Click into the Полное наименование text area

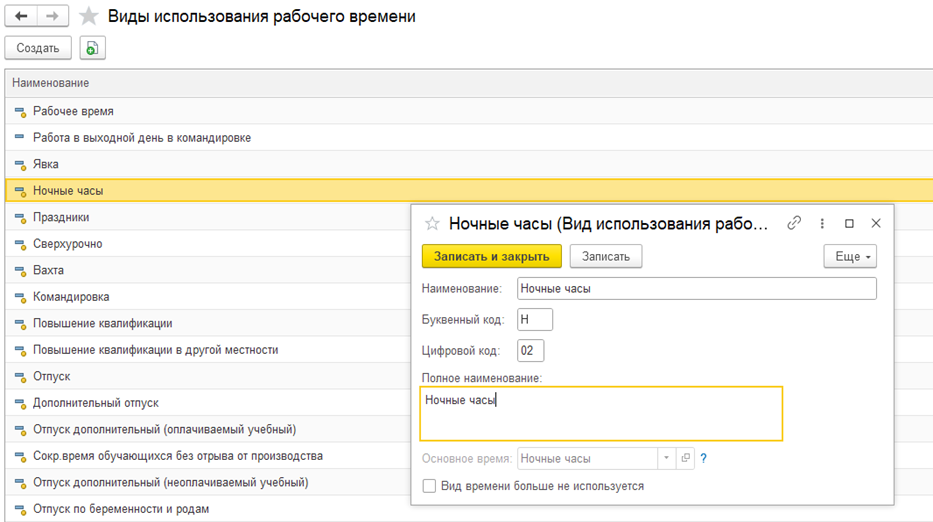coord(601,414)
